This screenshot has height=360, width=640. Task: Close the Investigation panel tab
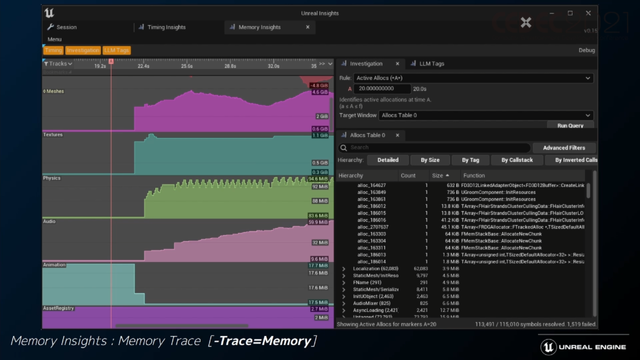pos(398,64)
